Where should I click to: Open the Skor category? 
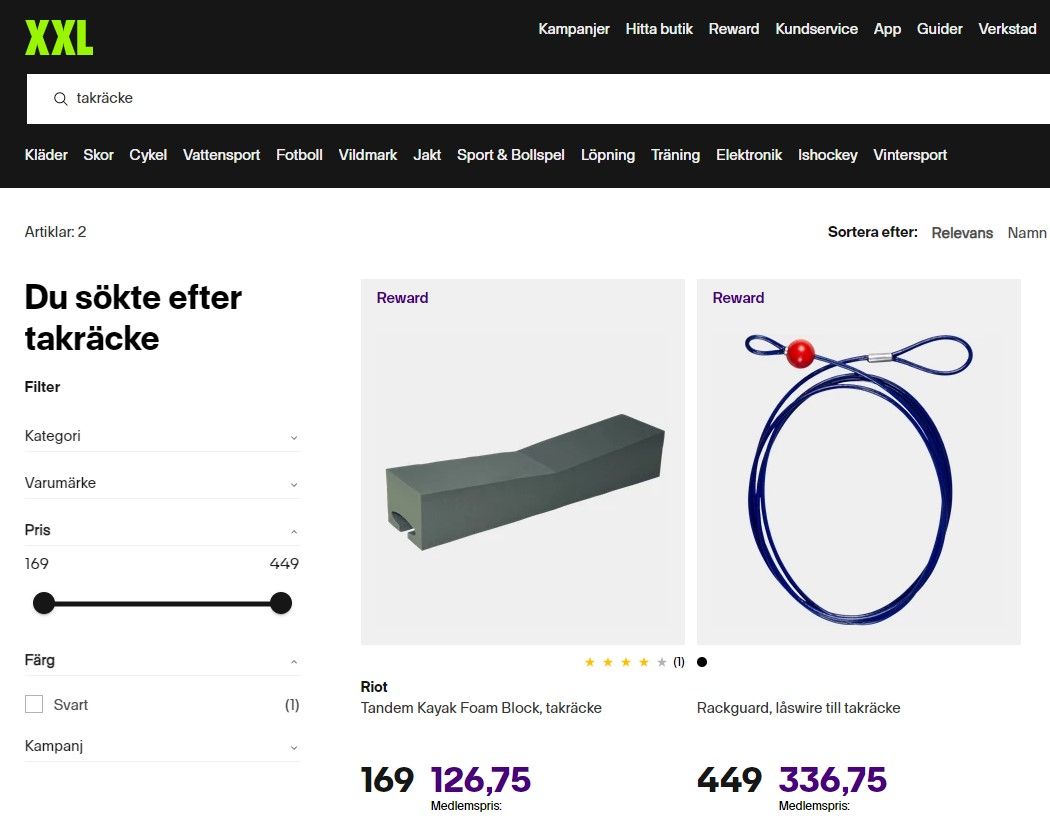[x=98, y=155]
